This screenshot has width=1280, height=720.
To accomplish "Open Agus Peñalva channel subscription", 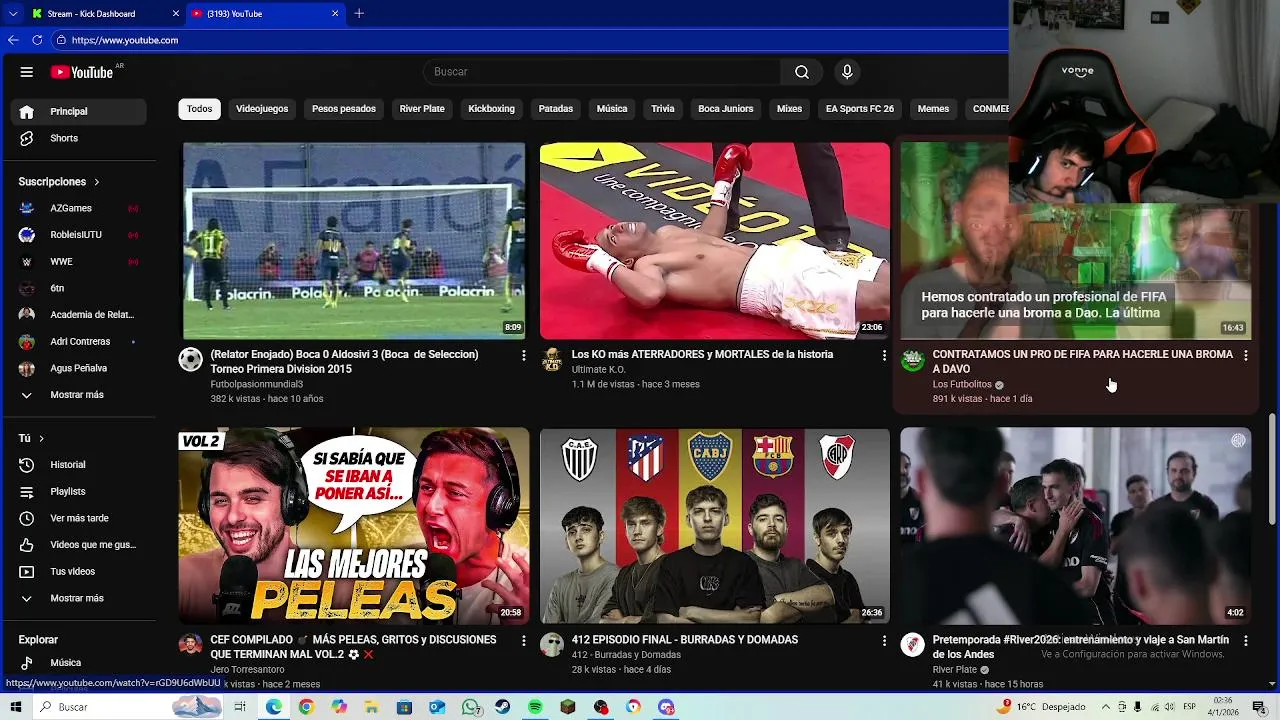I will (x=78, y=368).
